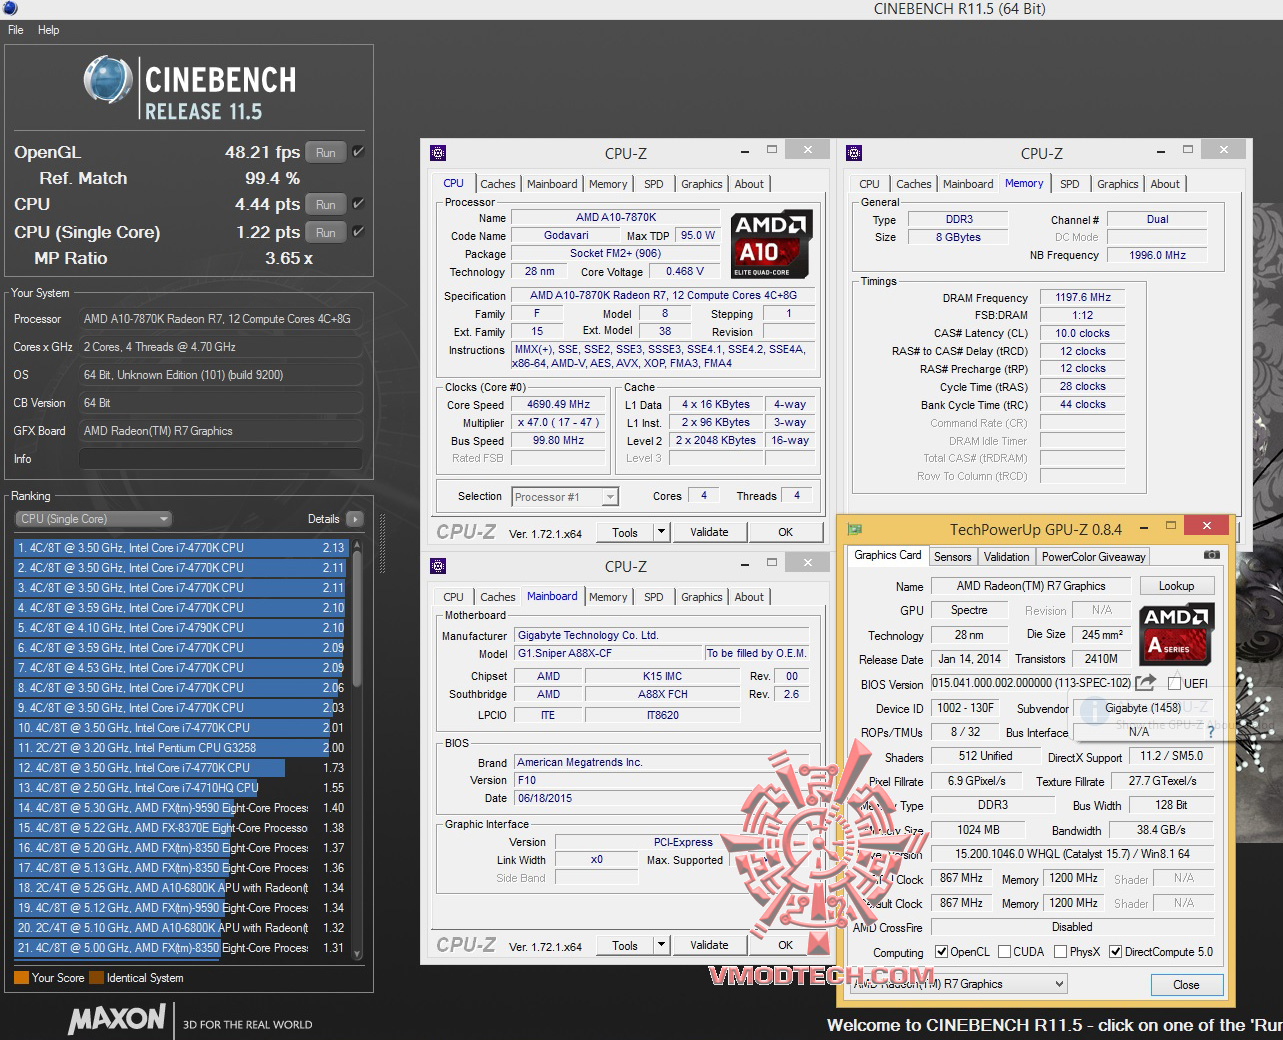Click OK in the Mainboard tab window
The image size is (1283, 1040).
click(x=786, y=945)
